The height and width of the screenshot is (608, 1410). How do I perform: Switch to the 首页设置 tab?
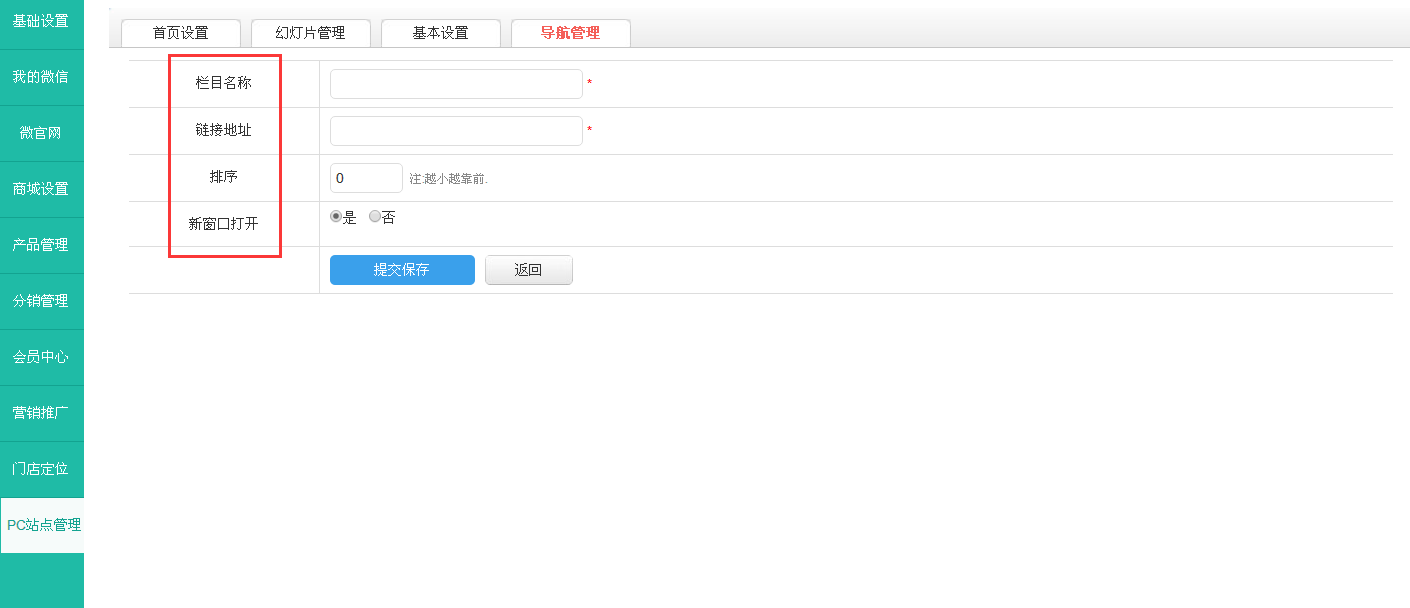181,33
